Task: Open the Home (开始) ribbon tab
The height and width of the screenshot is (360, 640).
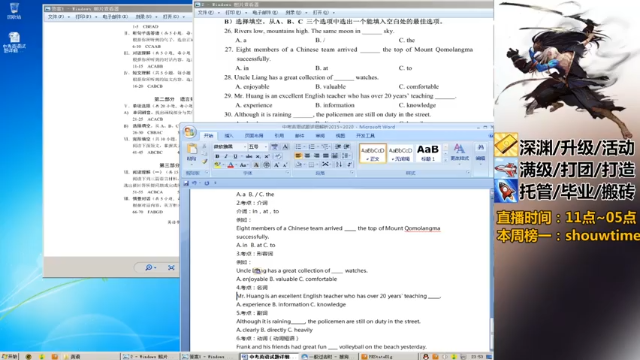Action: [x=209, y=136]
